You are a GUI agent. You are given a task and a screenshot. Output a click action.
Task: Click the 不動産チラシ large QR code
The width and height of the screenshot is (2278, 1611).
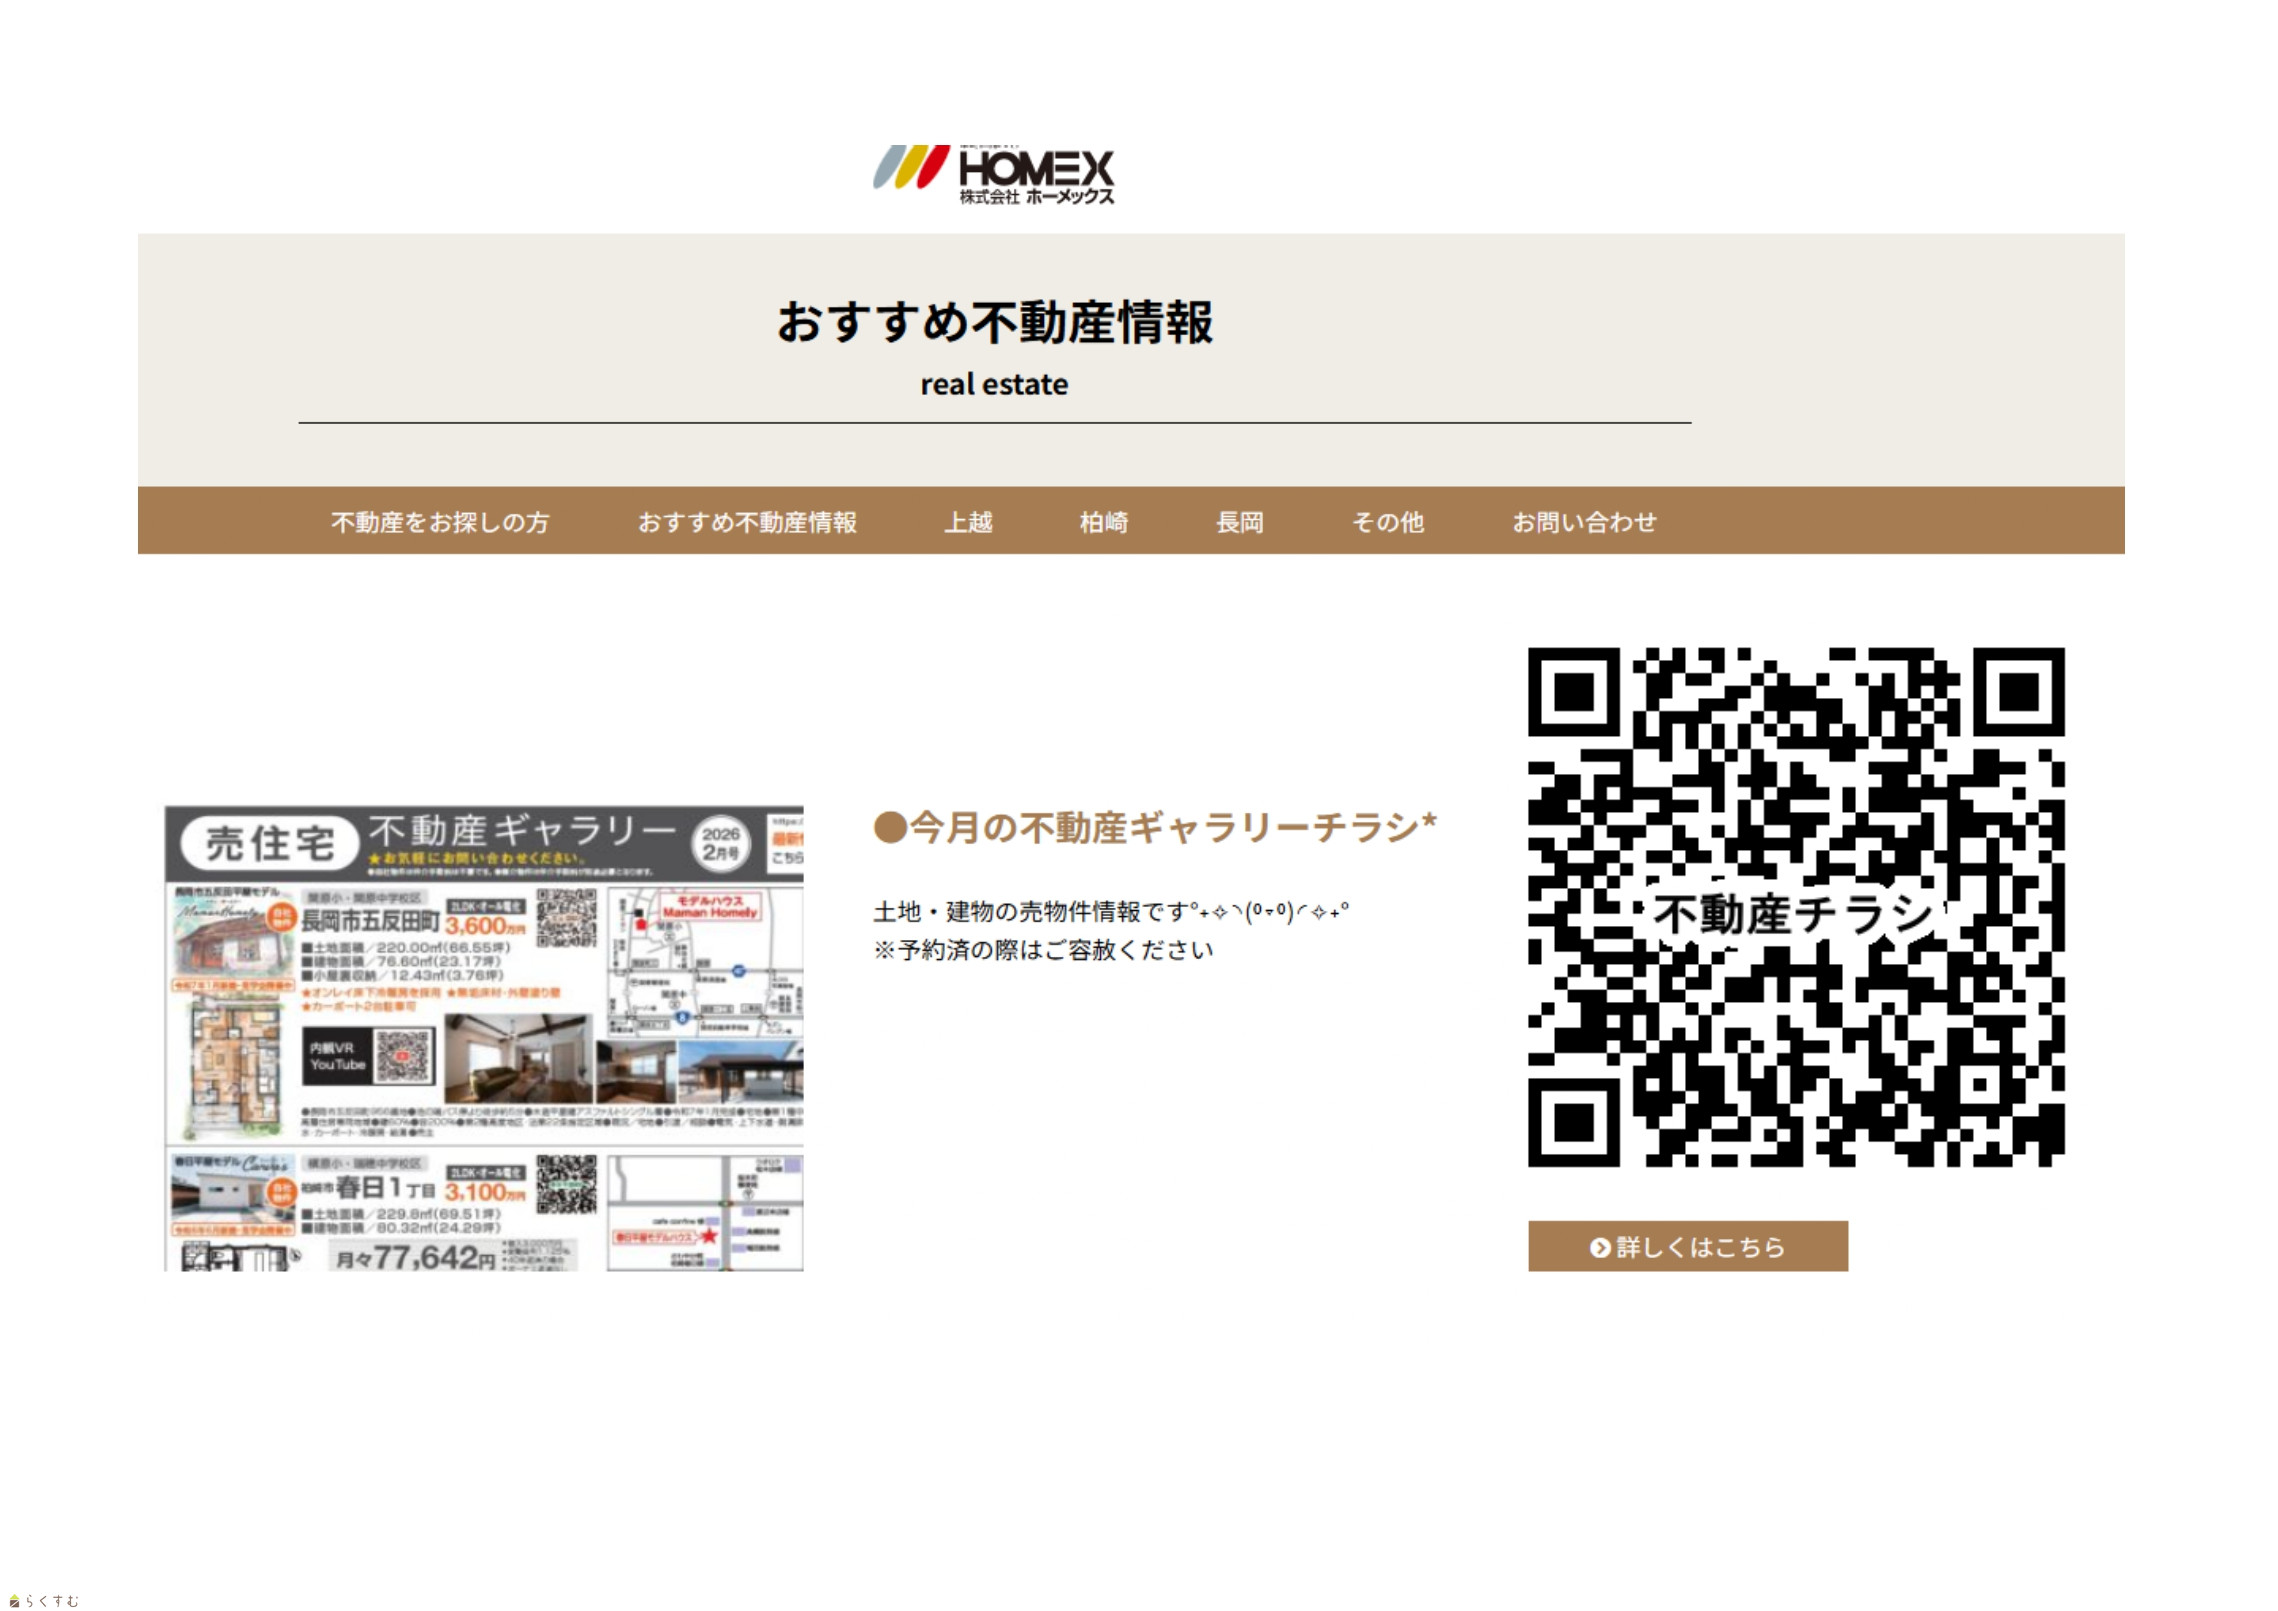[x=1795, y=906]
